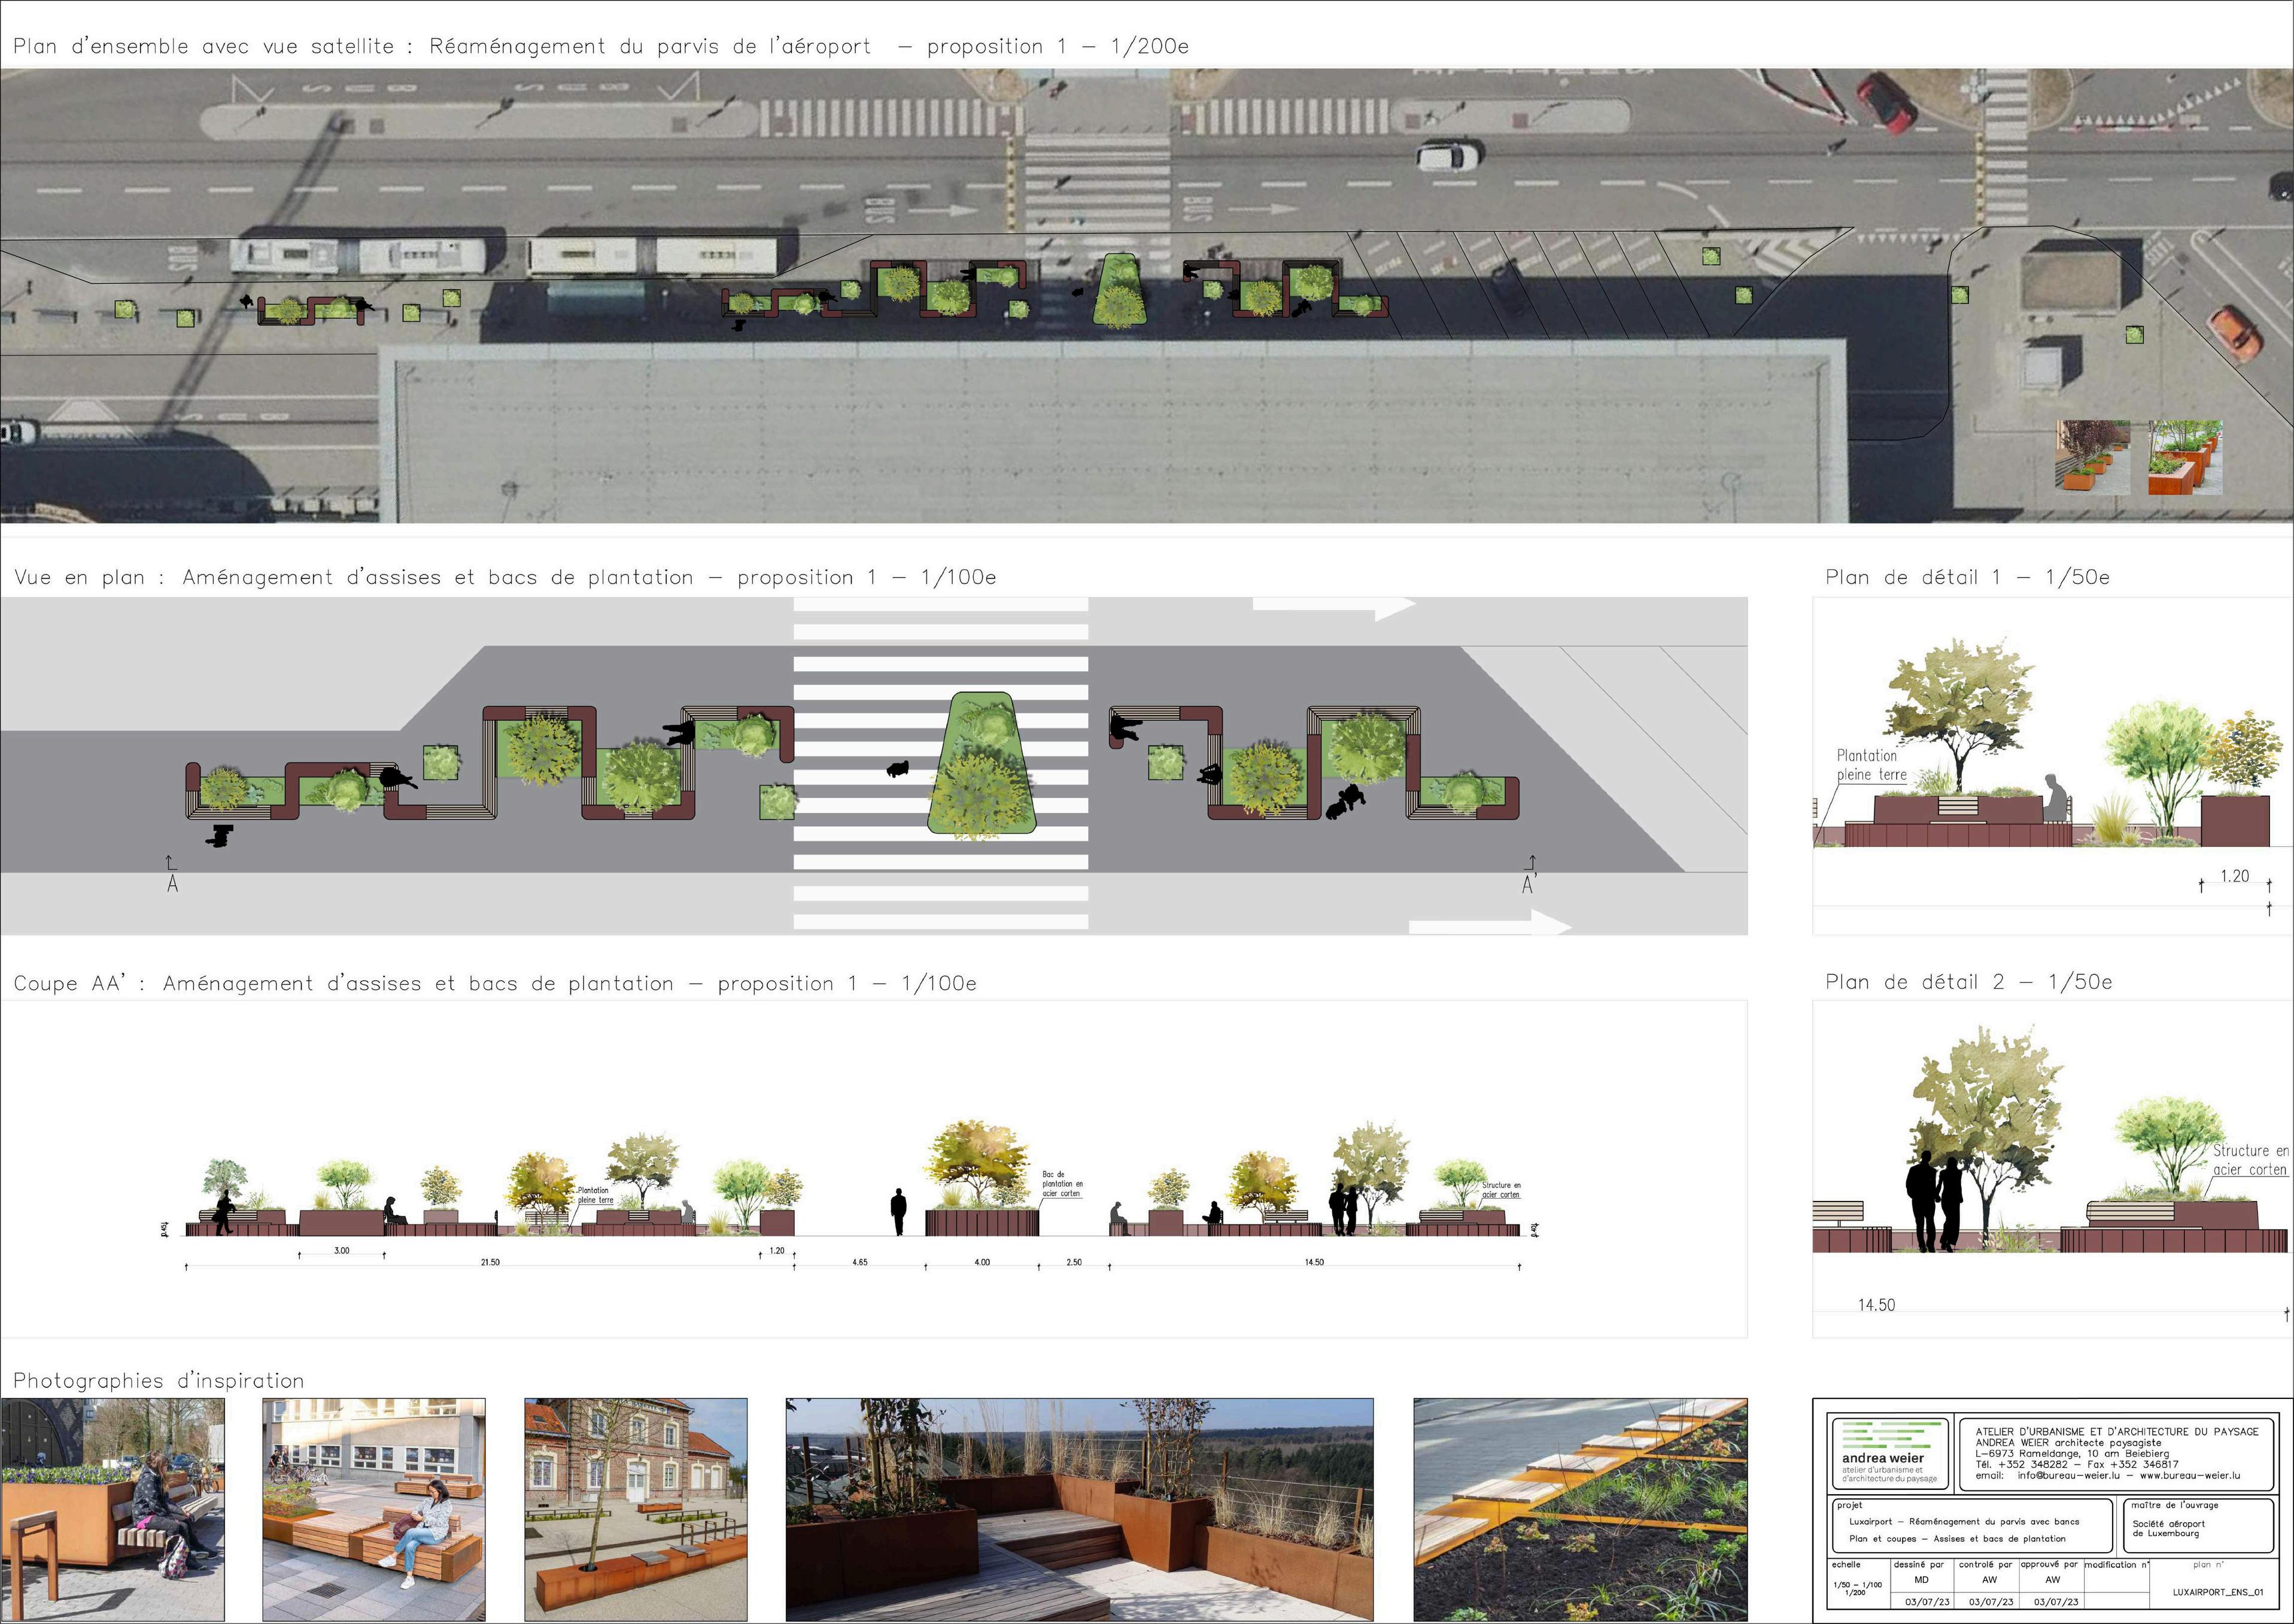Click the lone standing silhouette in Coupe AA'

[x=898, y=1212]
